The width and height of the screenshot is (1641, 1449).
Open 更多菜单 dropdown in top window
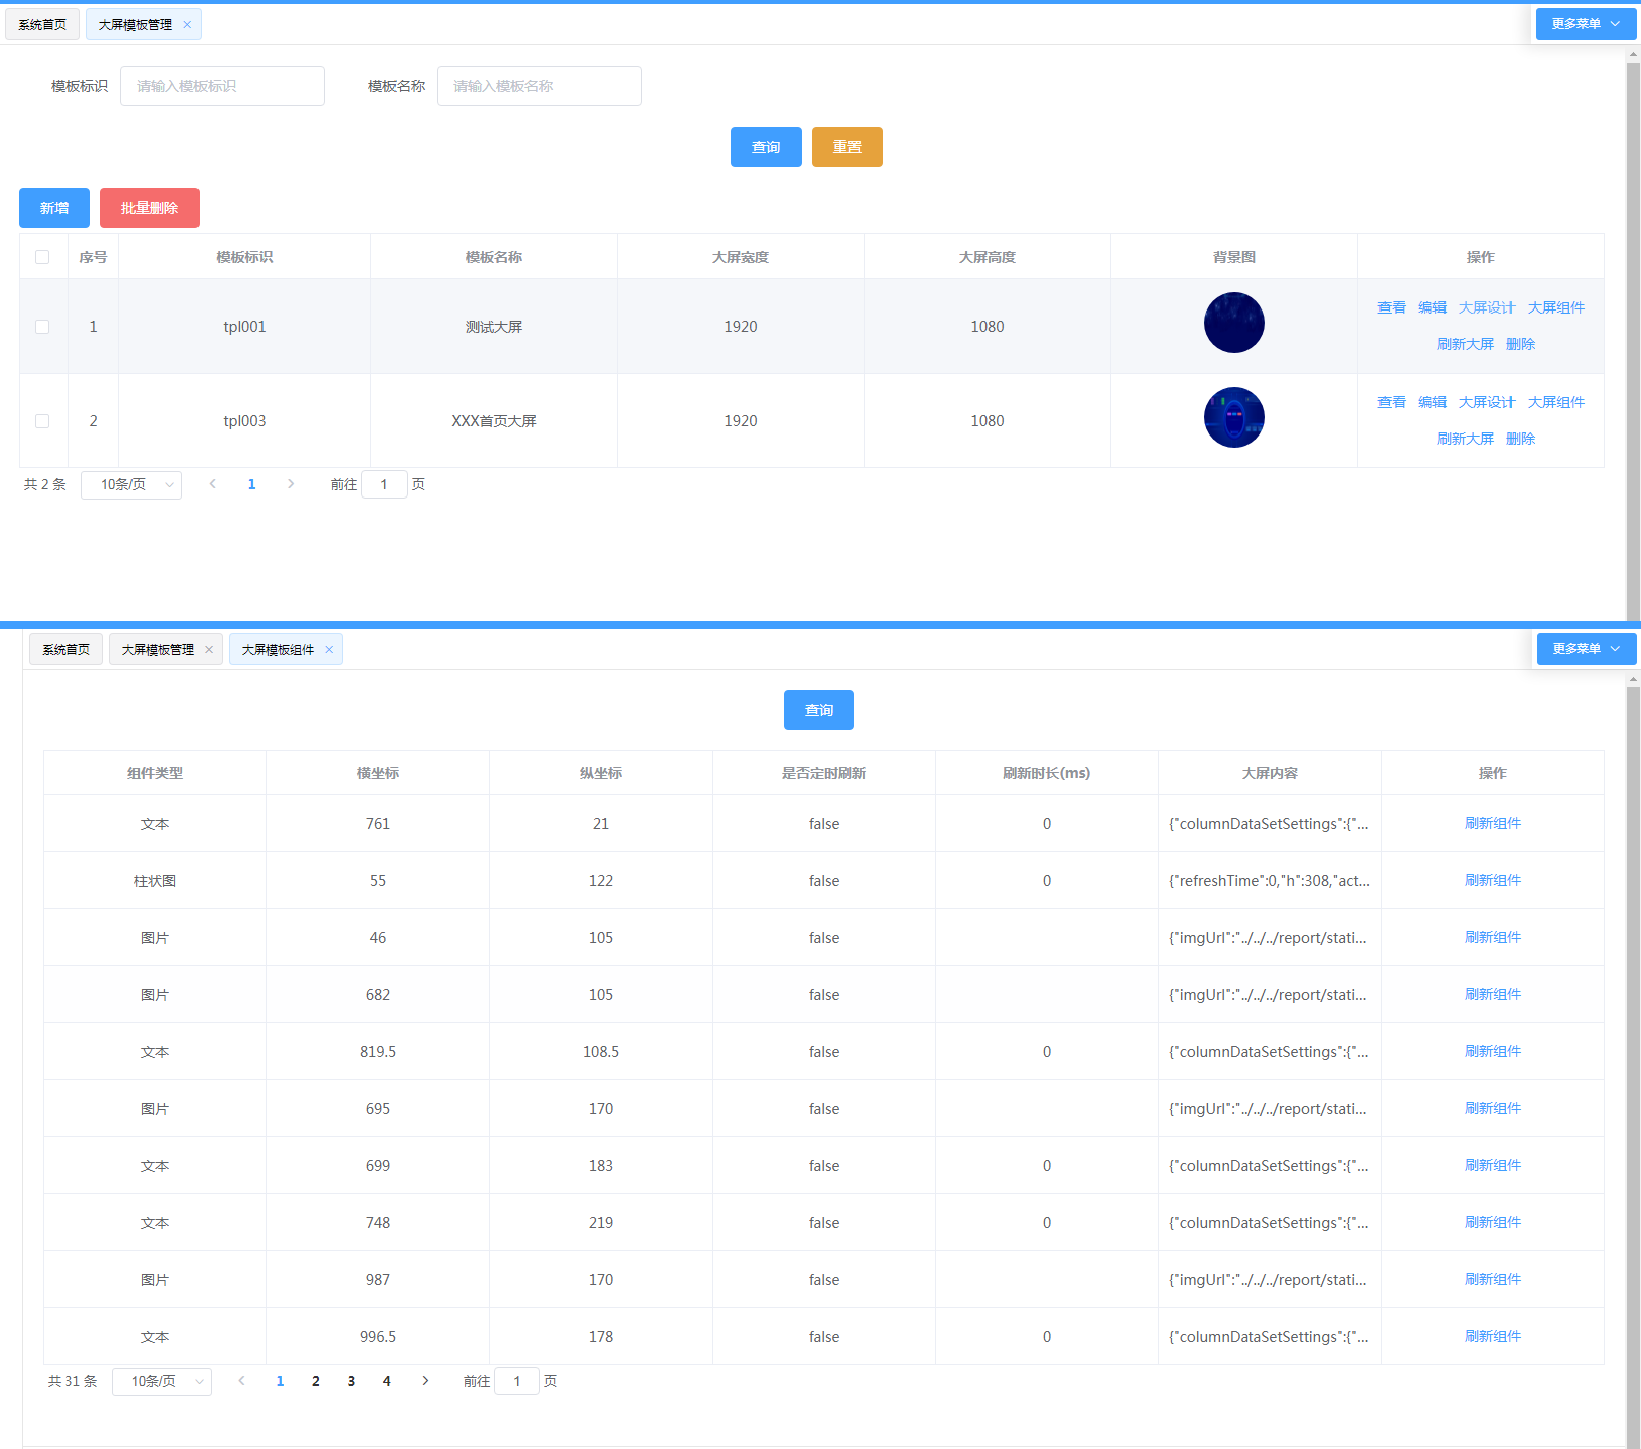1585,24
